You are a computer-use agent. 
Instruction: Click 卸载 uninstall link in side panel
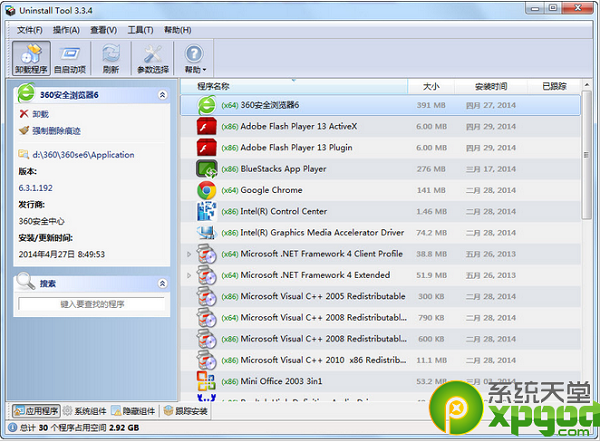point(40,114)
